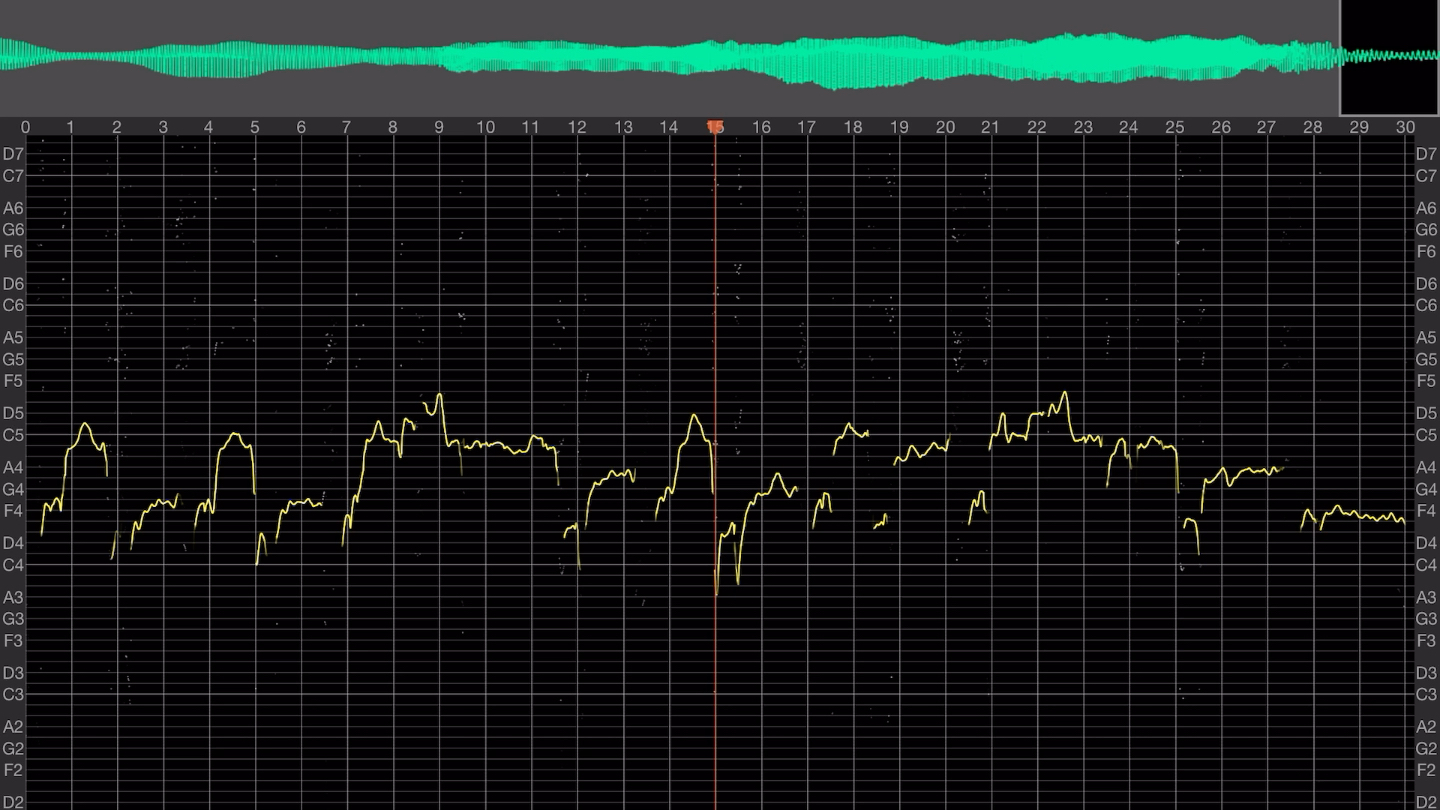This screenshot has height=810, width=1440.
Task: Select the A2 note label on left axis
Action: pos(13,726)
